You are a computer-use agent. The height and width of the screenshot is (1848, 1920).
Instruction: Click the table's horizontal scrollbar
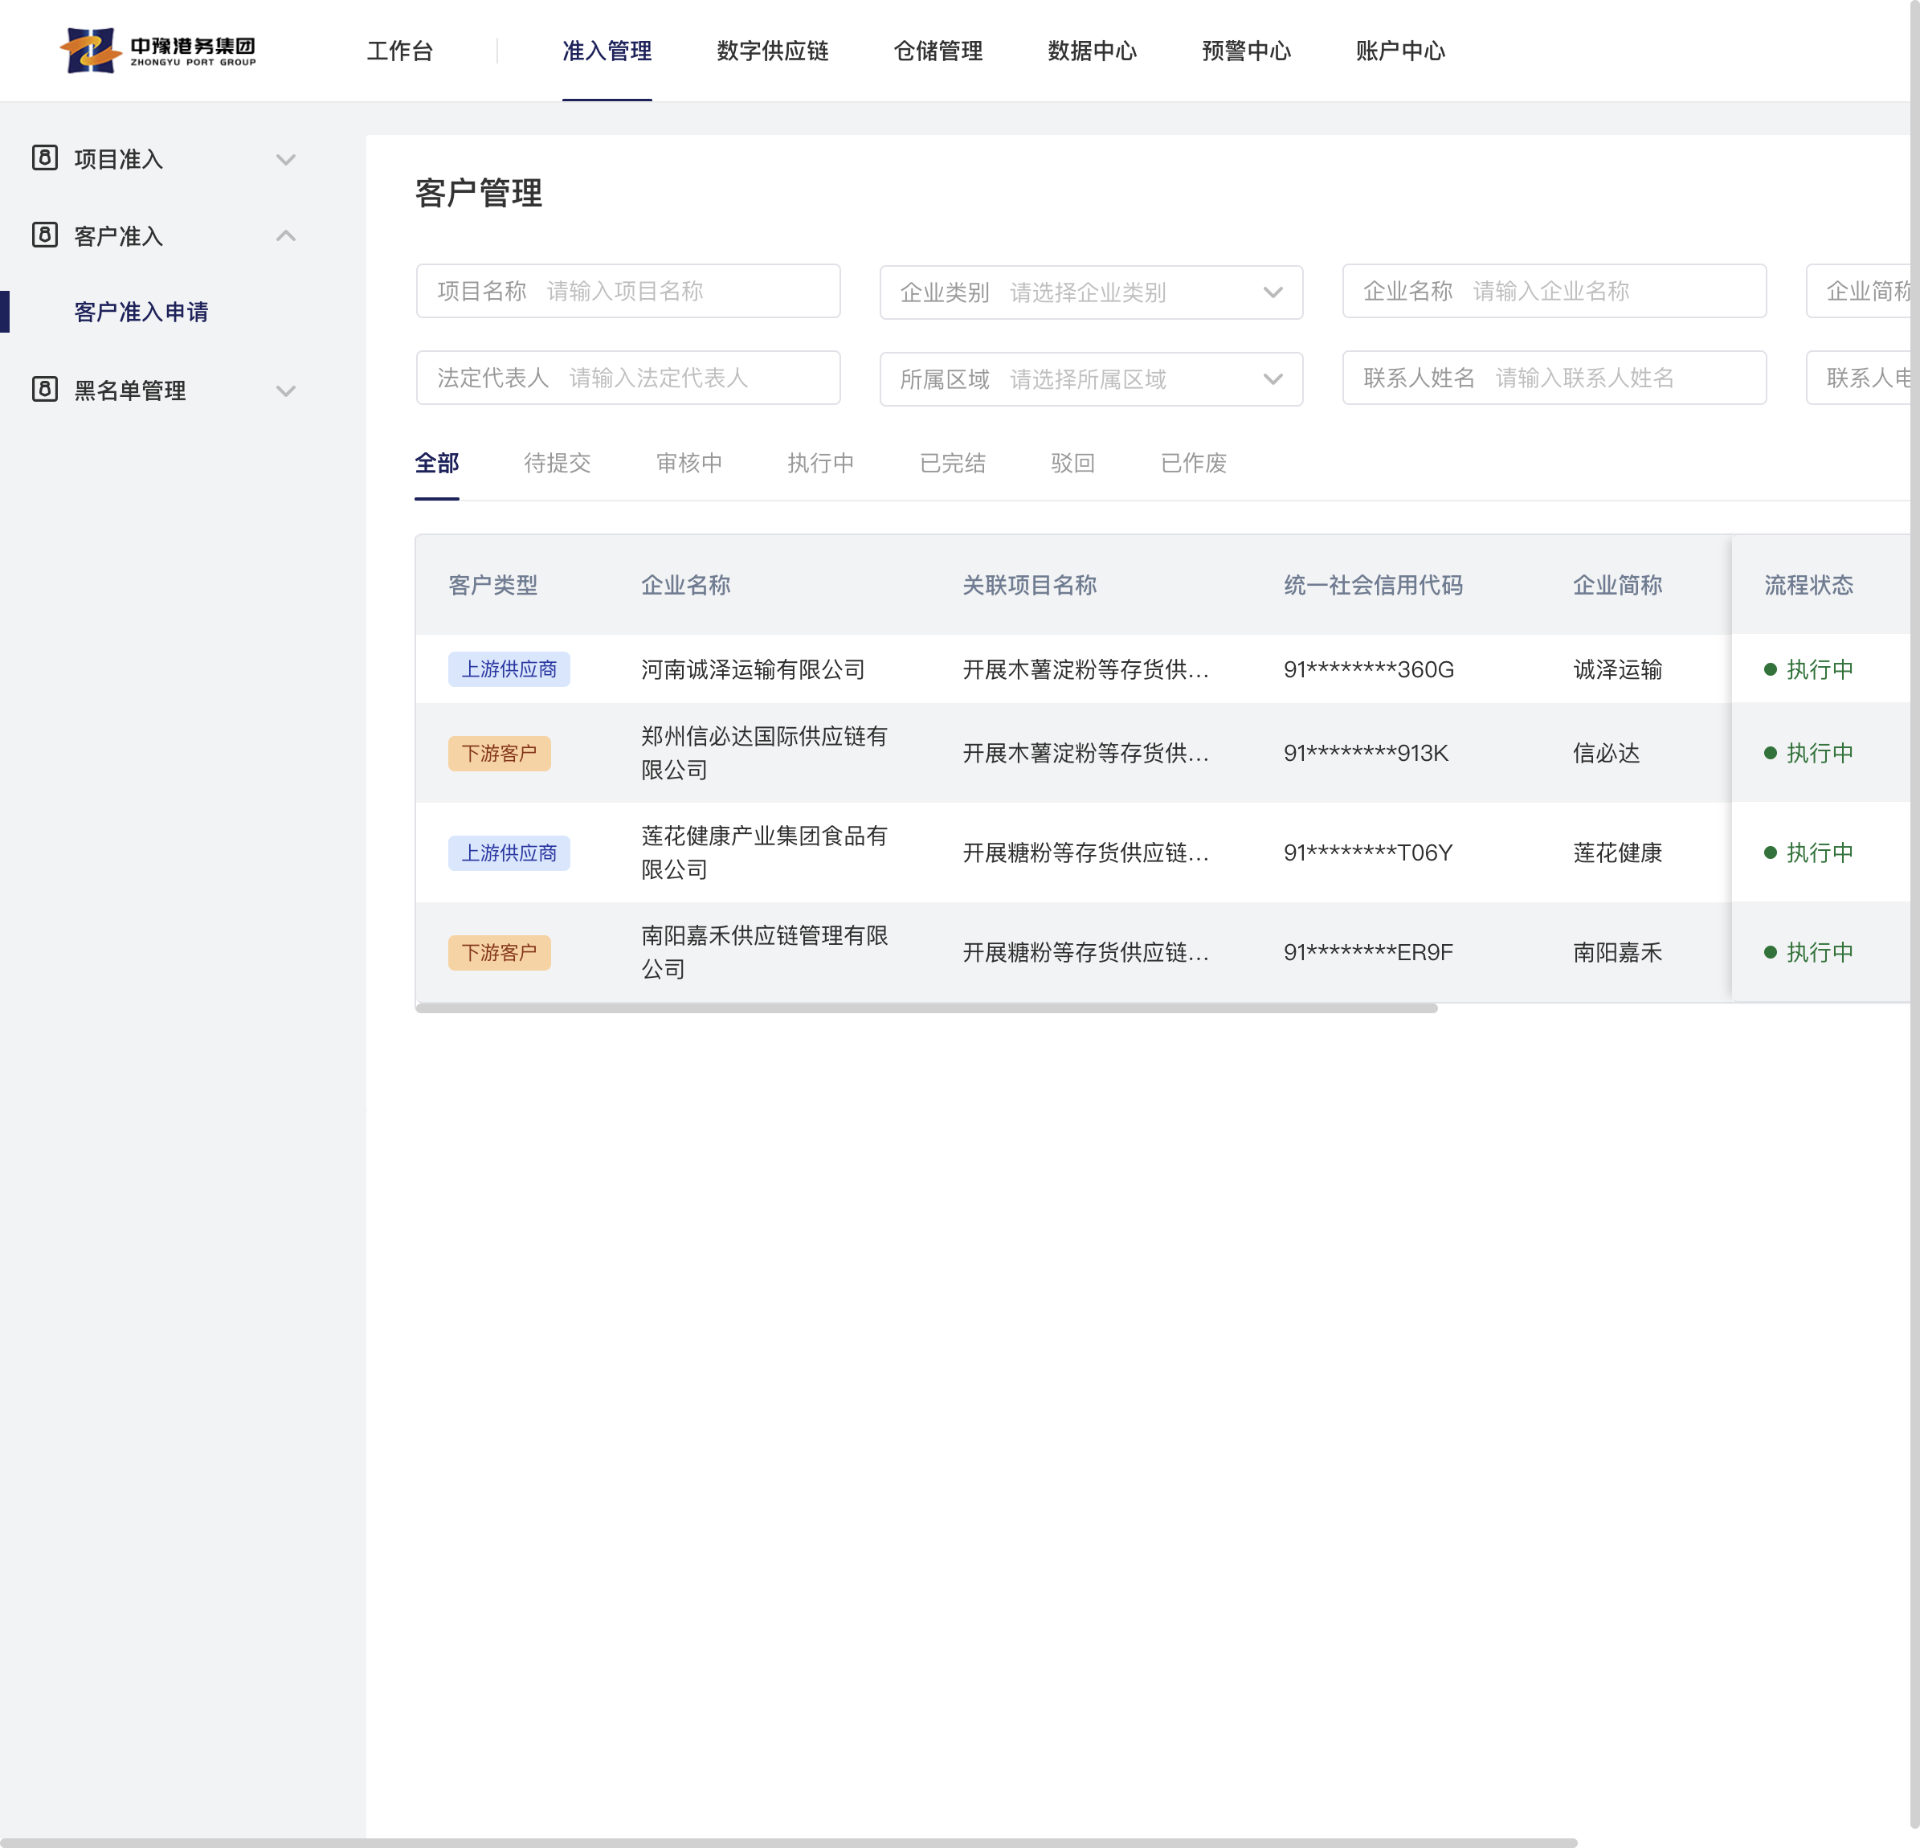[x=926, y=1008]
